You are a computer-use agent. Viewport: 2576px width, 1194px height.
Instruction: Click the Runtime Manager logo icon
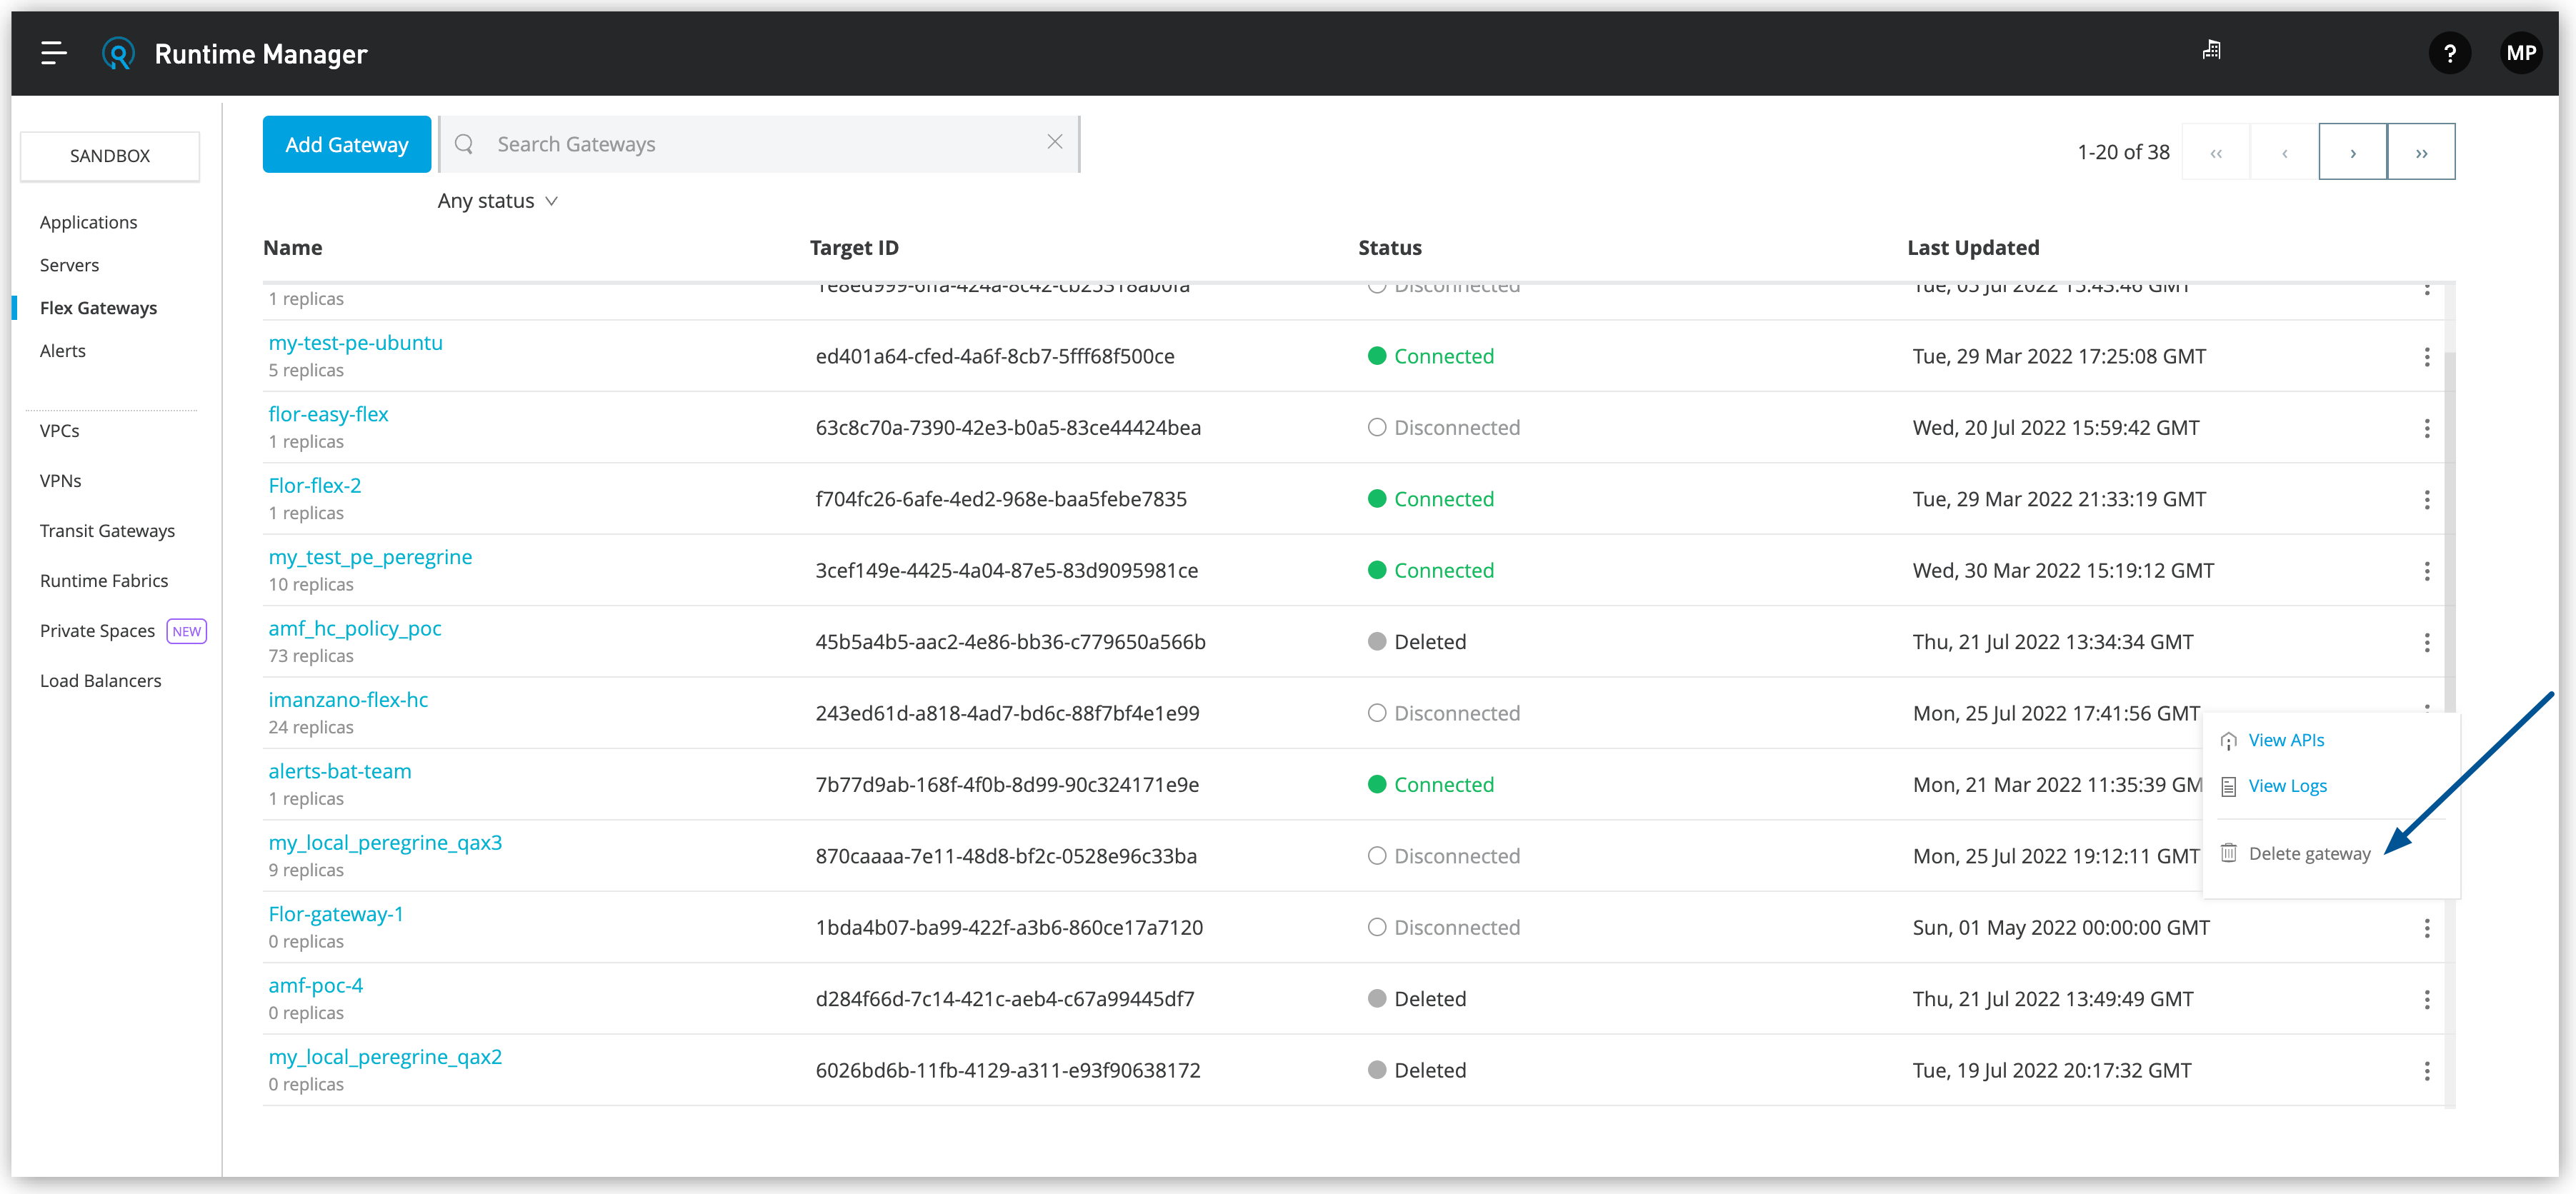pos(118,53)
